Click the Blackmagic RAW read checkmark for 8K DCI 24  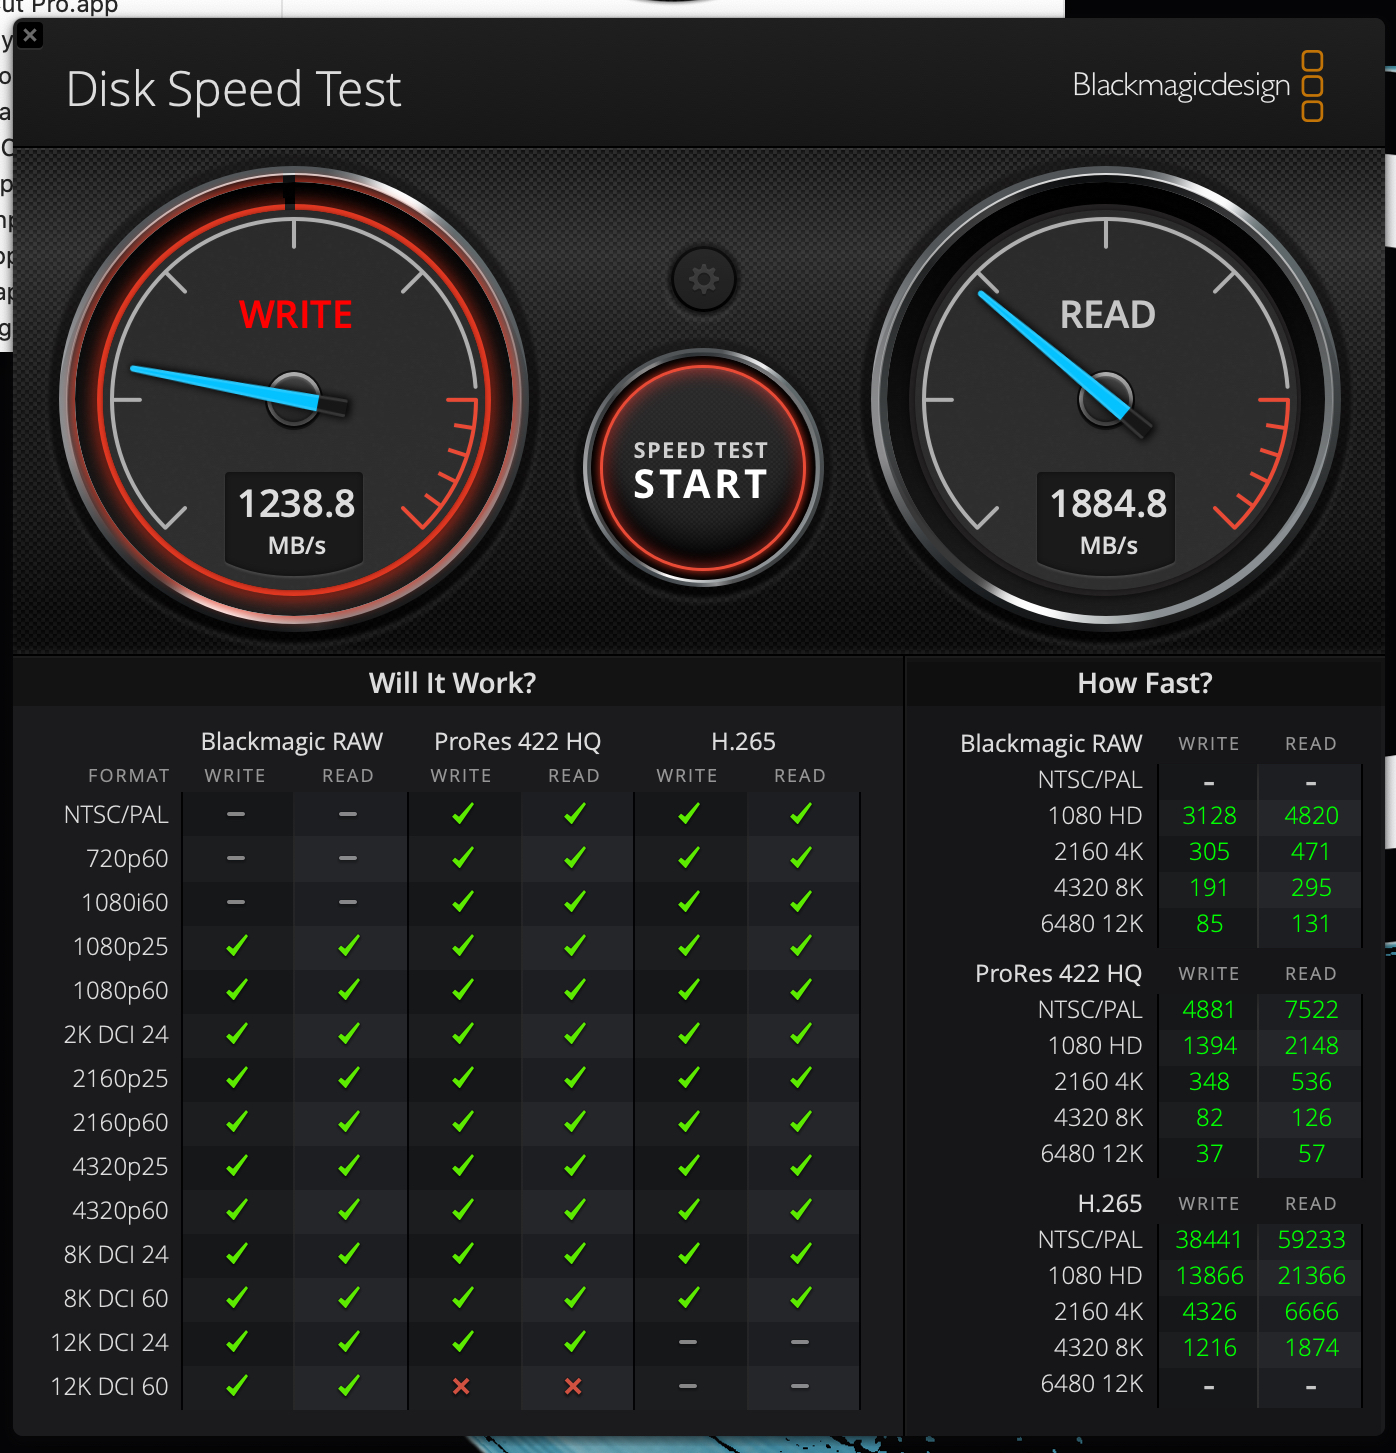pos(349,1254)
